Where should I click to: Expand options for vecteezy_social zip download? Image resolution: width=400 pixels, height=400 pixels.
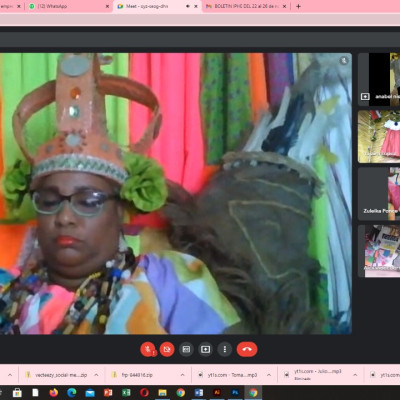(96, 375)
